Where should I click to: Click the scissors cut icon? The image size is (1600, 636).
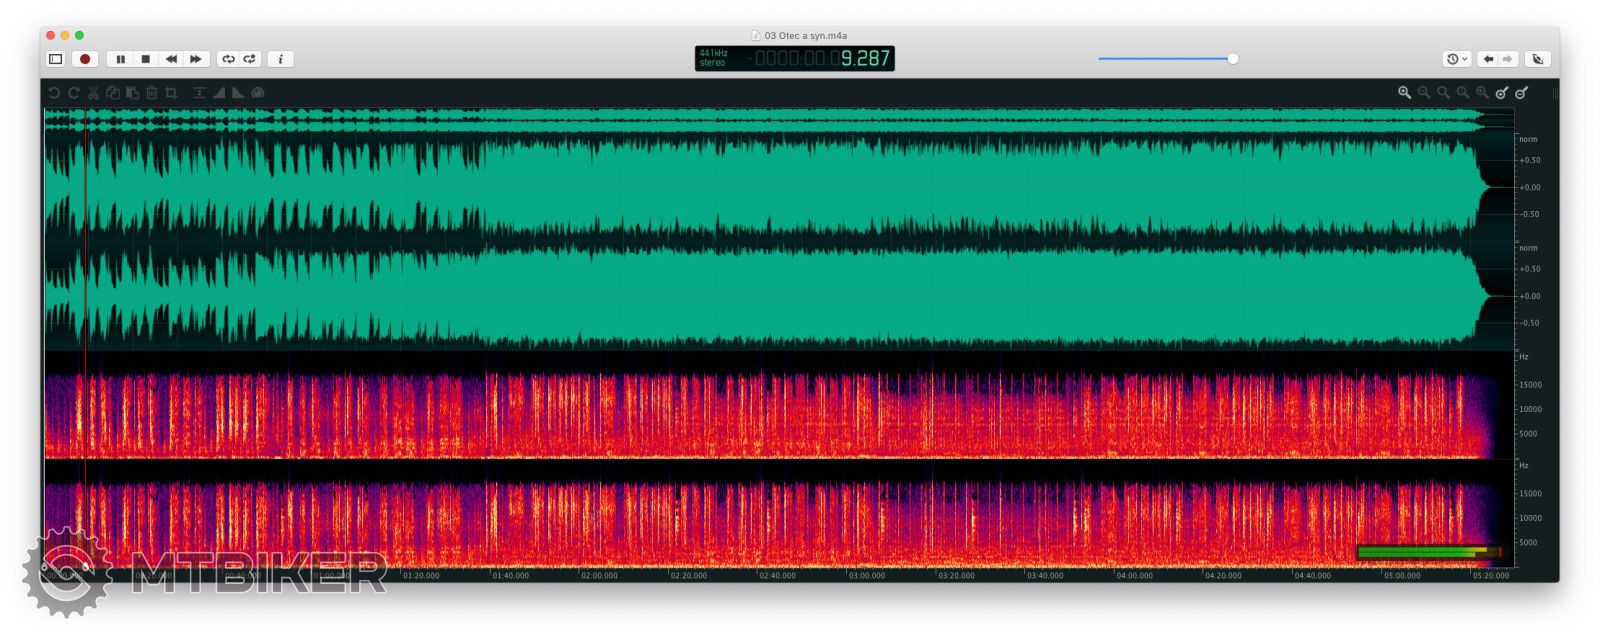tap(93, 92)
